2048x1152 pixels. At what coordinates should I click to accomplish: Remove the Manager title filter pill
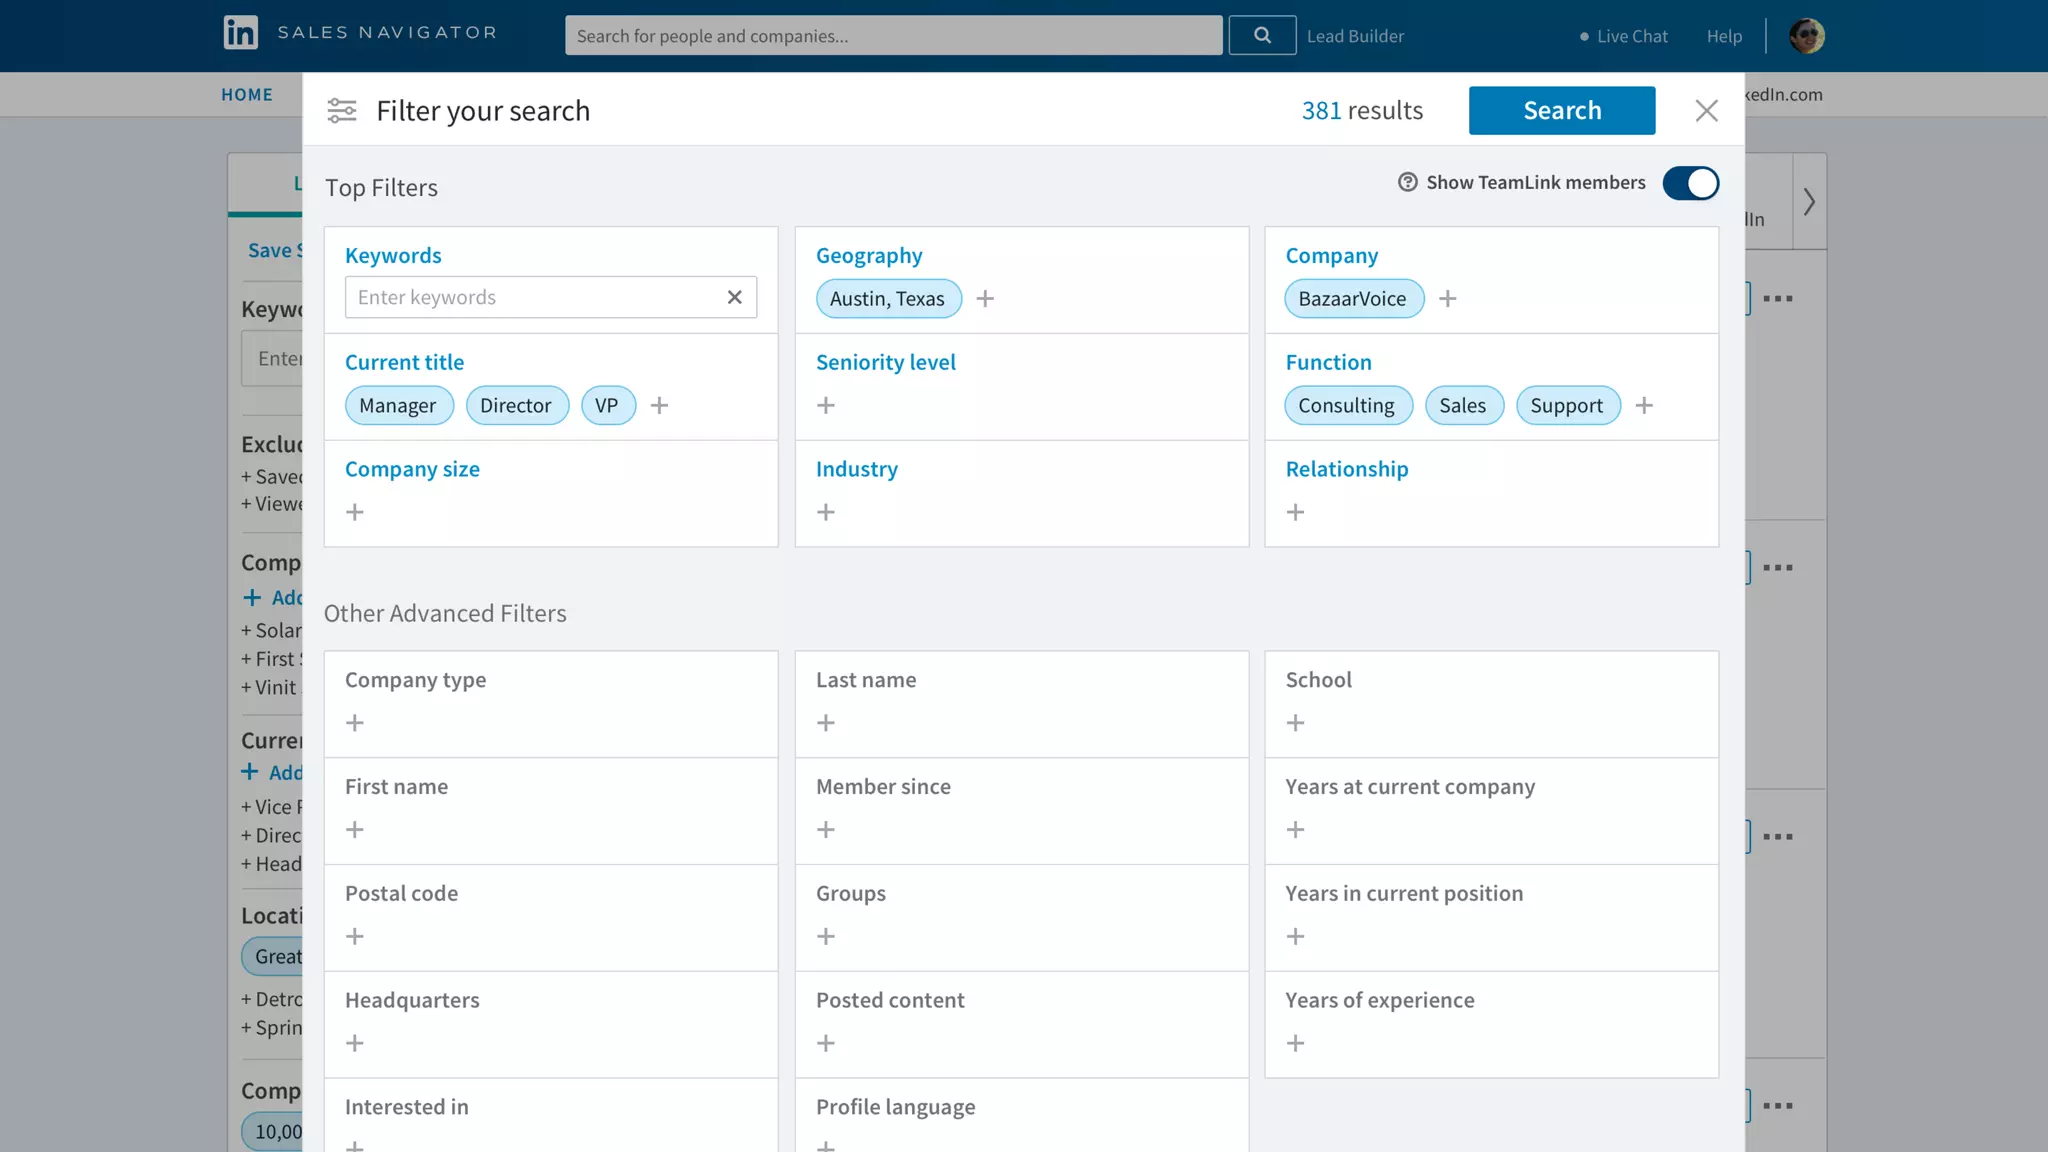tap(398, 405)
